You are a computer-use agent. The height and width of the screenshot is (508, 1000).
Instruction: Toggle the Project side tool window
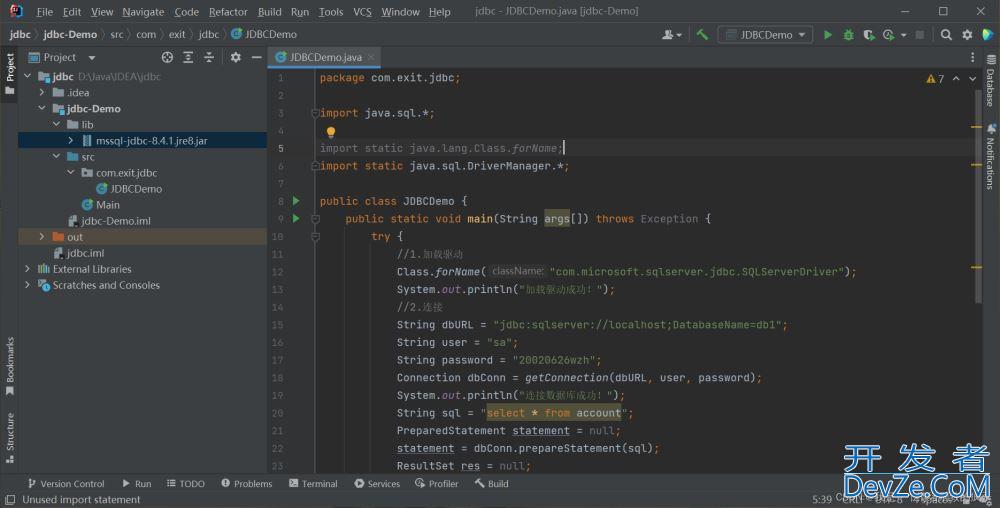tap(10, 73)
